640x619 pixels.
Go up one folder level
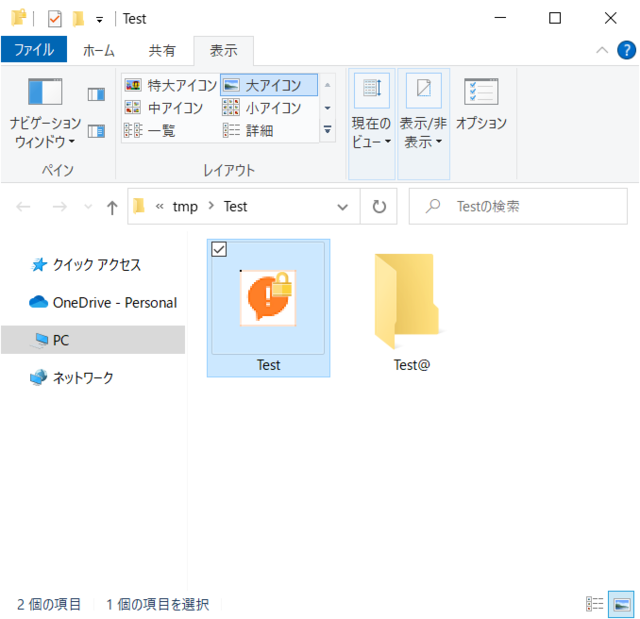112,207
